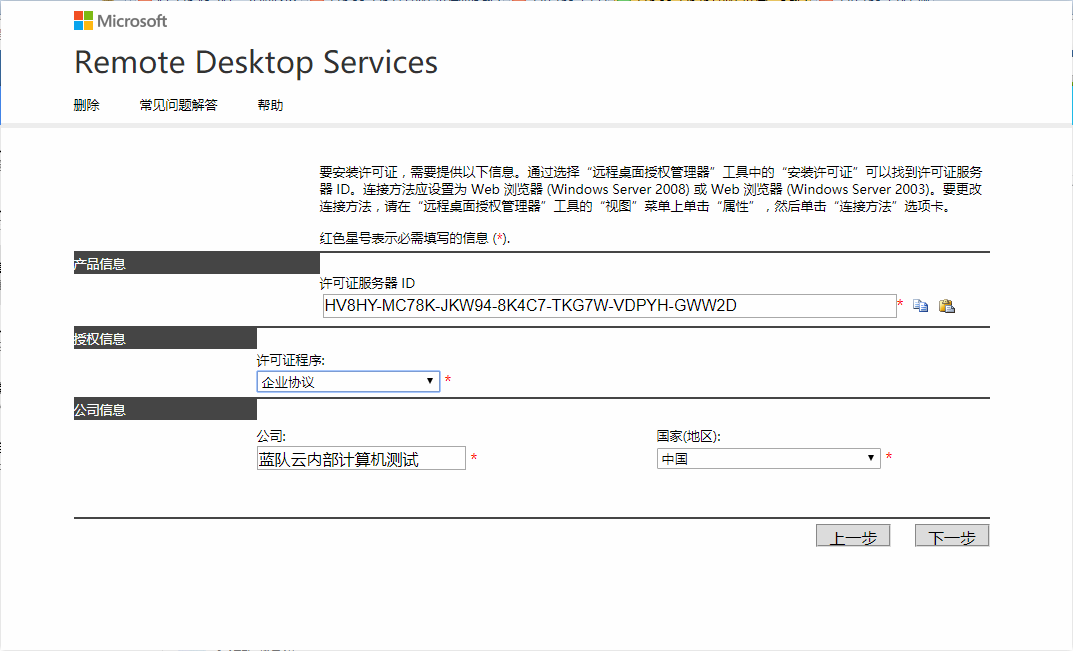The image size is (1073, 651).
Task: Open the 删除 menu item
Action: [x=87, y=105]
